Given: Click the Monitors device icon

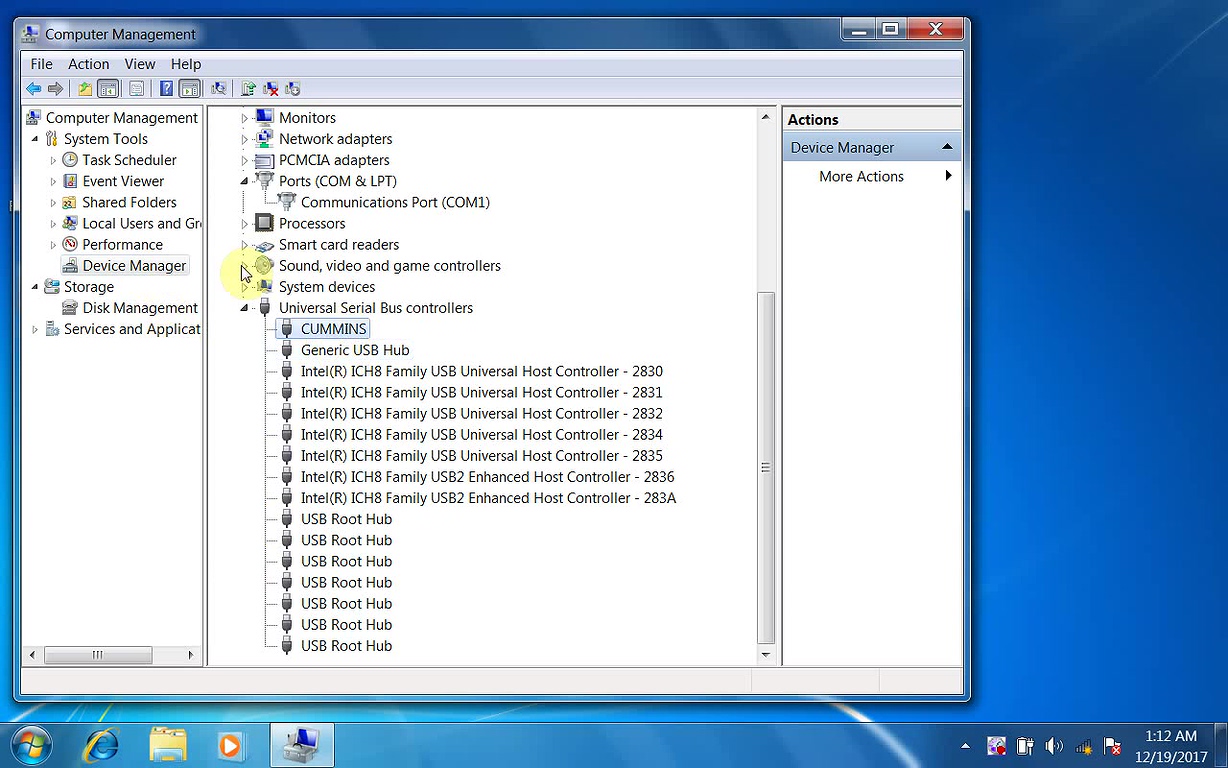Looking at the screenshot, I should tap(264, 118).
